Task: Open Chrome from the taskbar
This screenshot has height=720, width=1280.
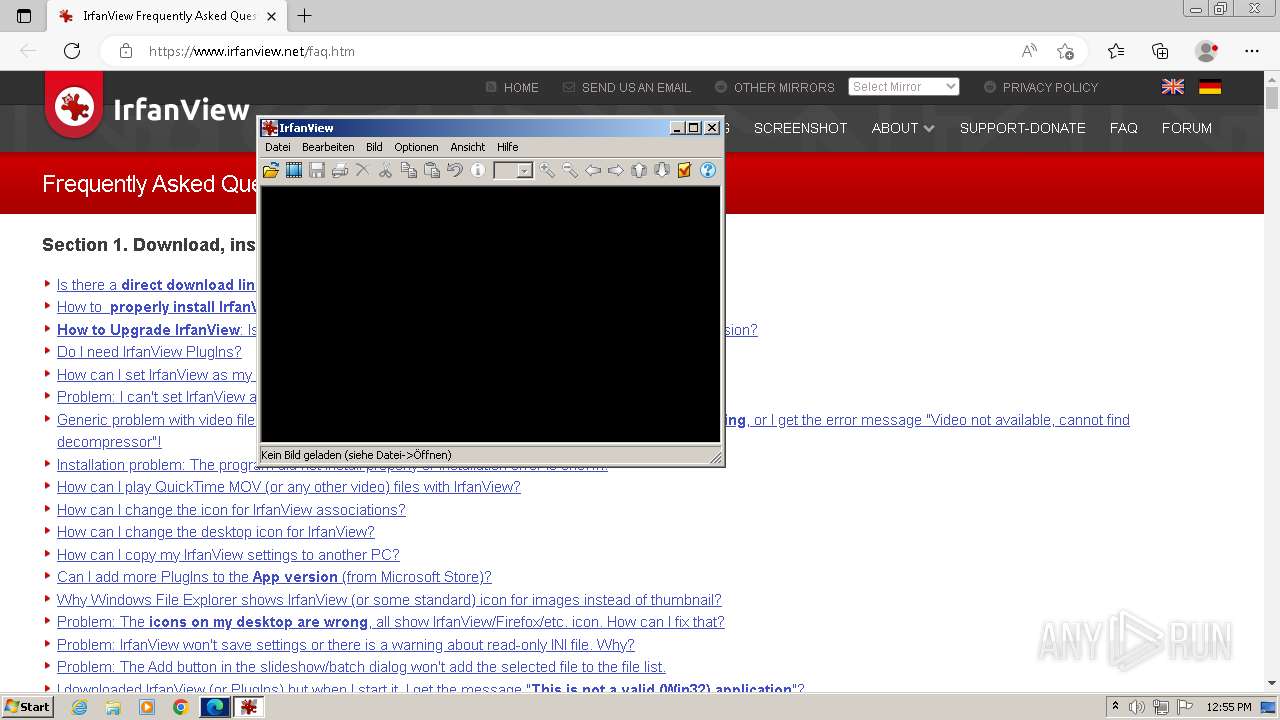Action: [x=180, y=707]
